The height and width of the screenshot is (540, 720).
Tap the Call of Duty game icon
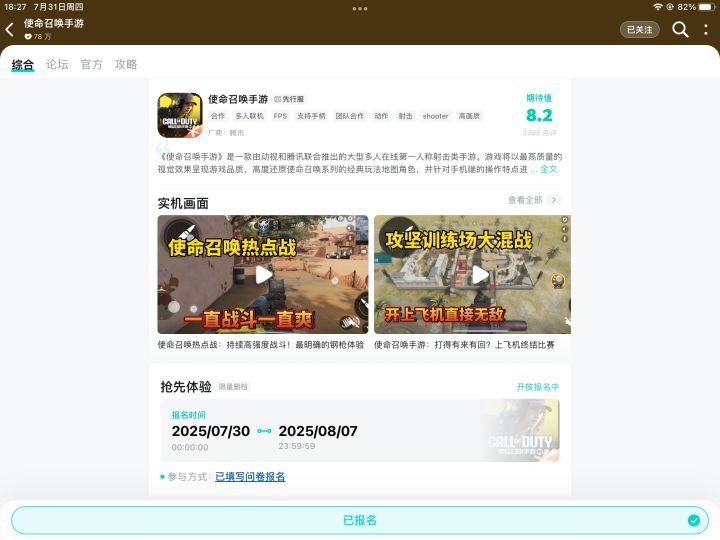click(180, 115)
